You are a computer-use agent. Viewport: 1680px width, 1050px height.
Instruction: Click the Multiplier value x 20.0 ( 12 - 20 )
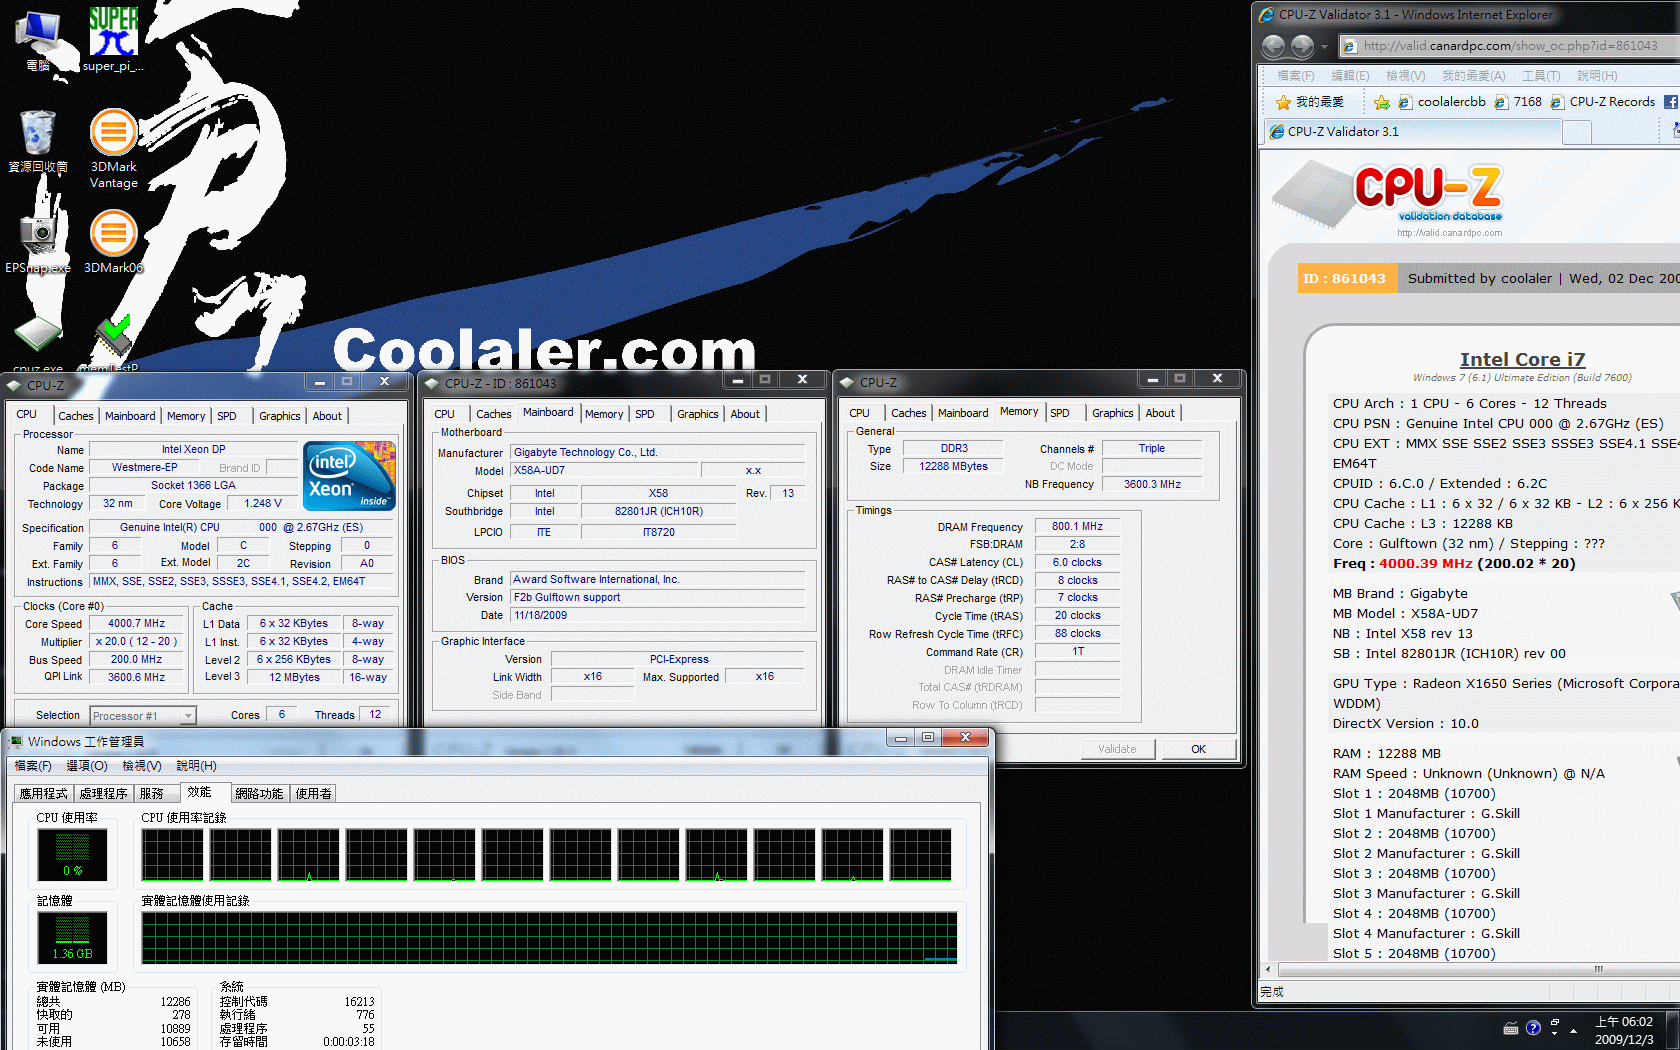(137, 642)
